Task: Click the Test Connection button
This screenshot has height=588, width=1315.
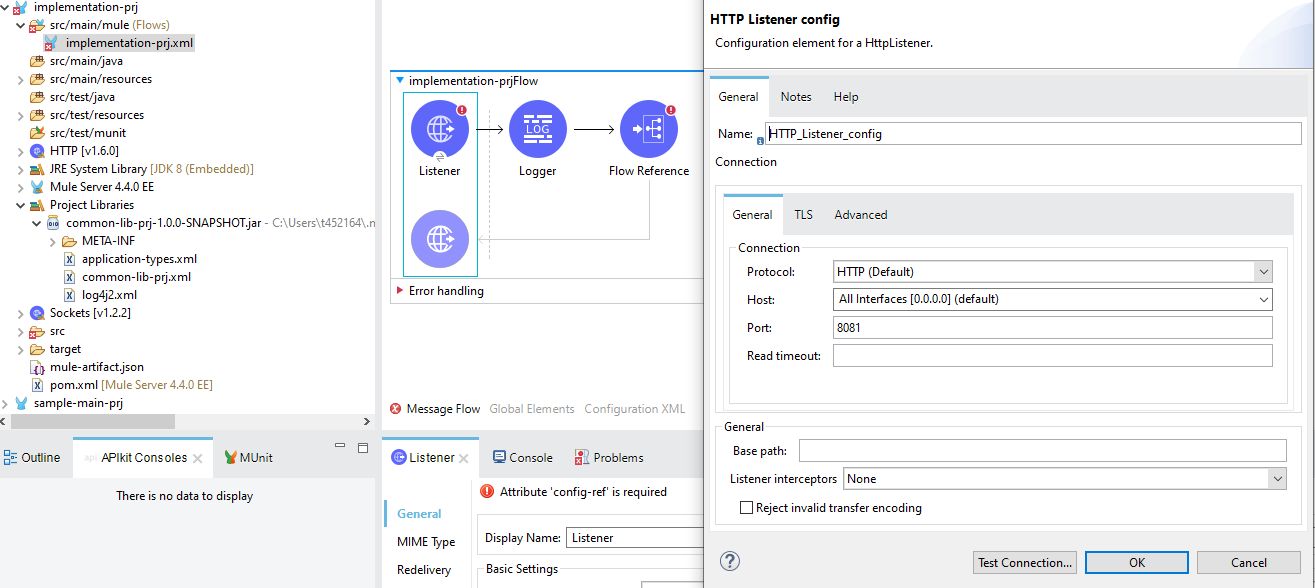Action: (1025, 563)
